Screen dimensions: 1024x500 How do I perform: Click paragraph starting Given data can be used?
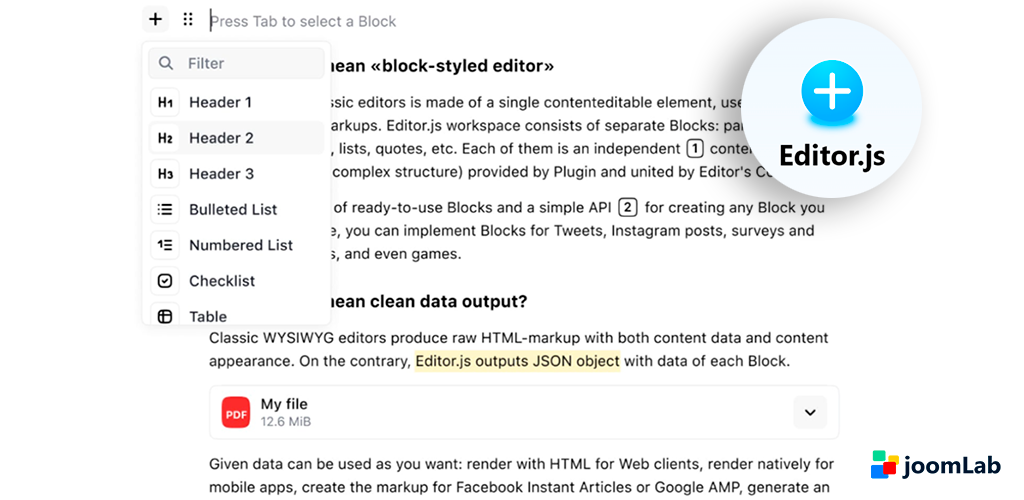tap(521, 476)
